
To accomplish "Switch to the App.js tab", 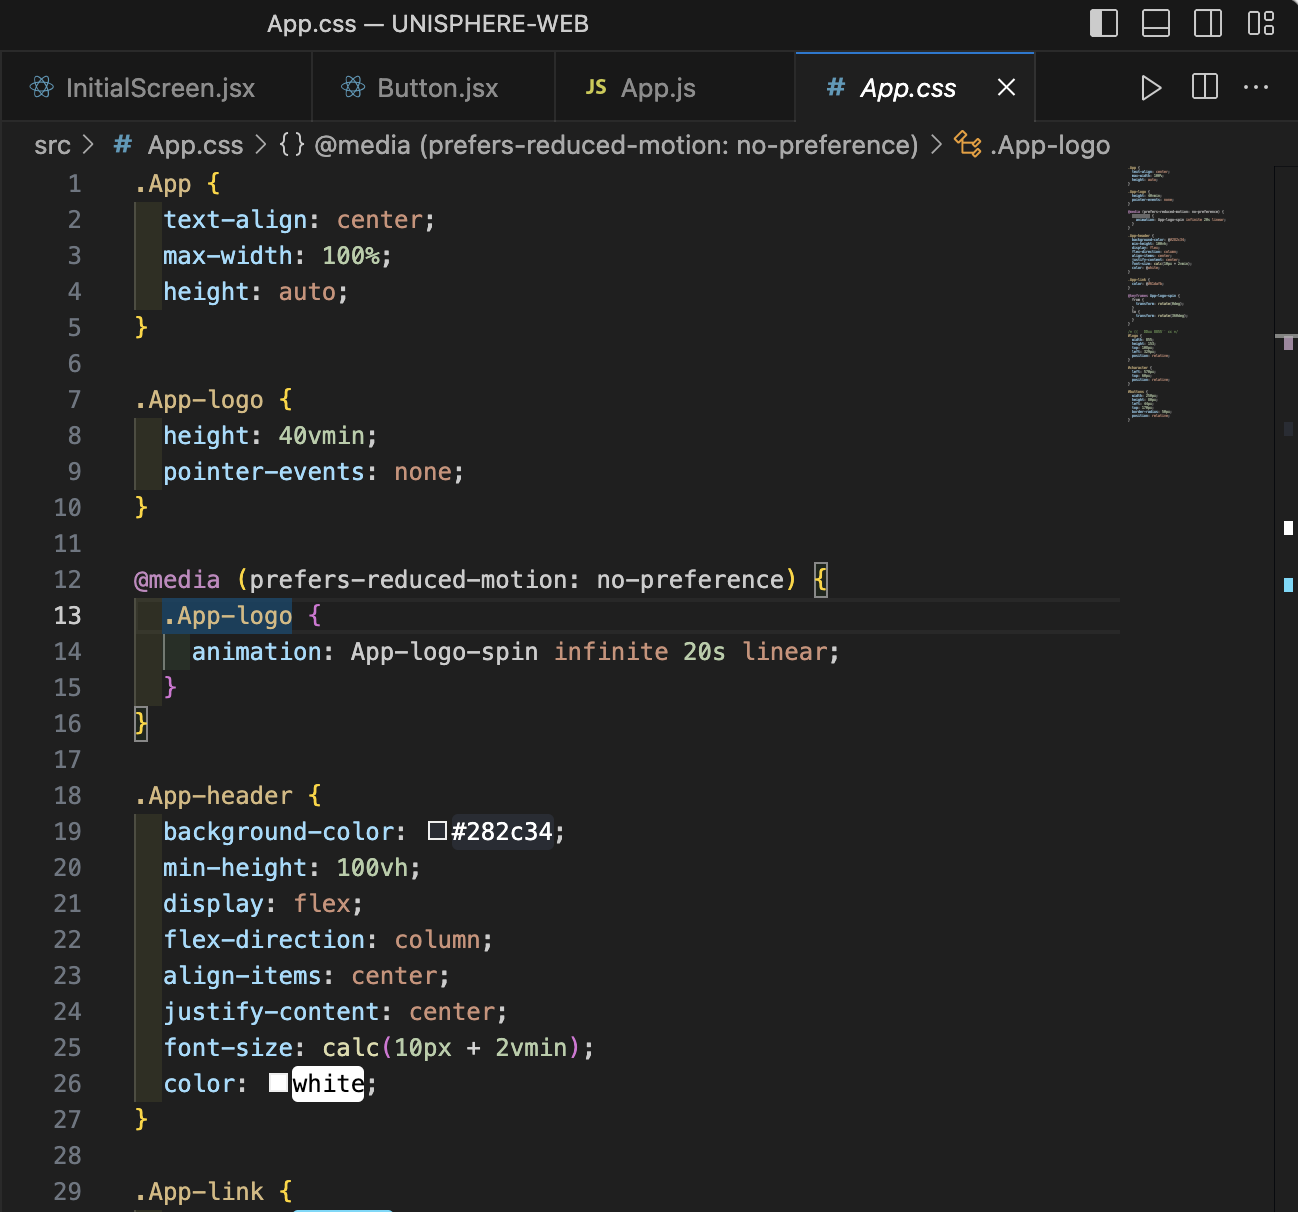I will tap(675, 88).
